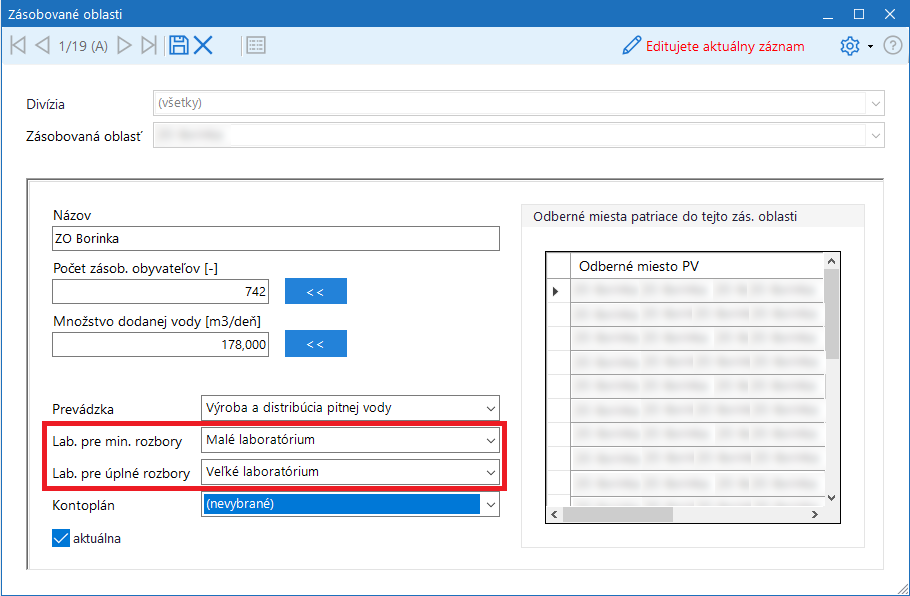Go to next record
910x596 pixels.
tap(125, 45)
